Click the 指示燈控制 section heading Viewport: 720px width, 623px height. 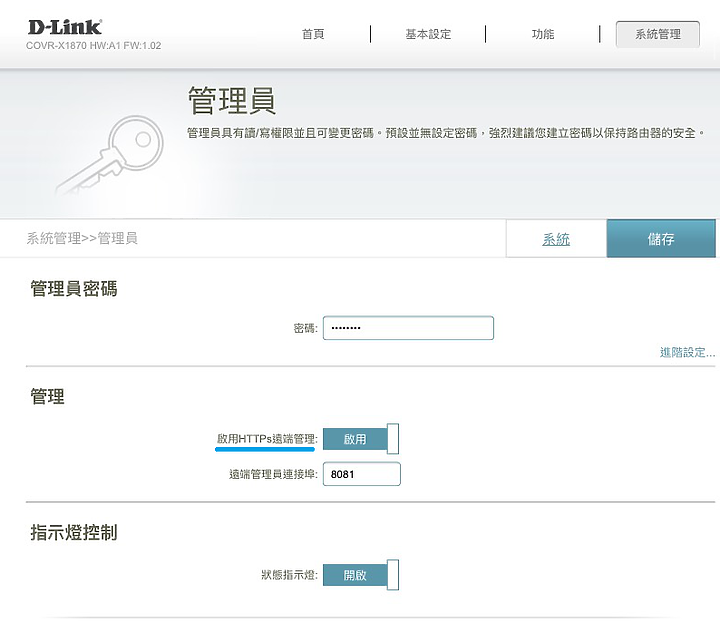[x=74, y=533]
